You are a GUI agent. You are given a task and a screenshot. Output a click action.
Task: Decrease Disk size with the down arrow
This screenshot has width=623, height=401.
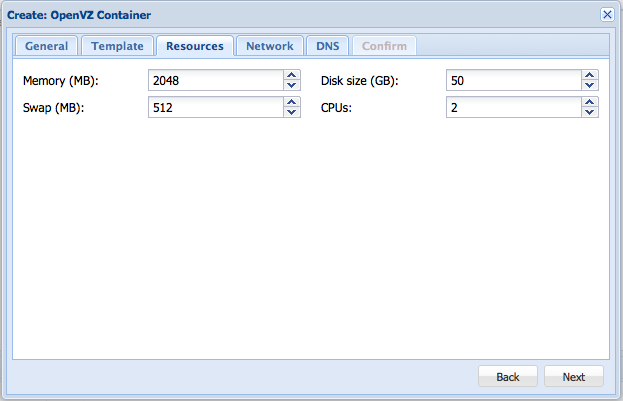point(590,85)
